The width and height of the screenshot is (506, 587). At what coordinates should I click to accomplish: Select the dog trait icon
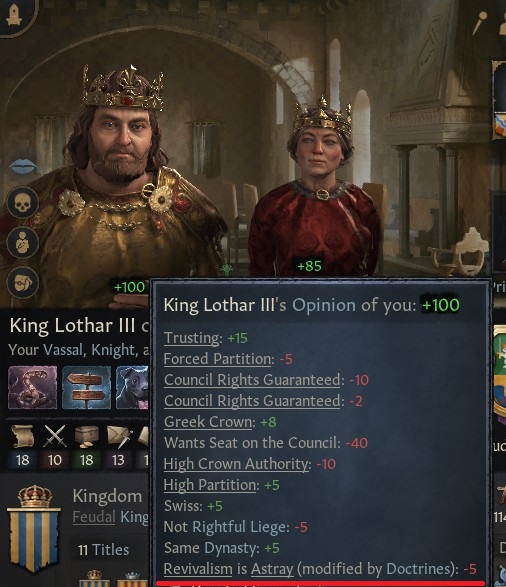(132, 387)
